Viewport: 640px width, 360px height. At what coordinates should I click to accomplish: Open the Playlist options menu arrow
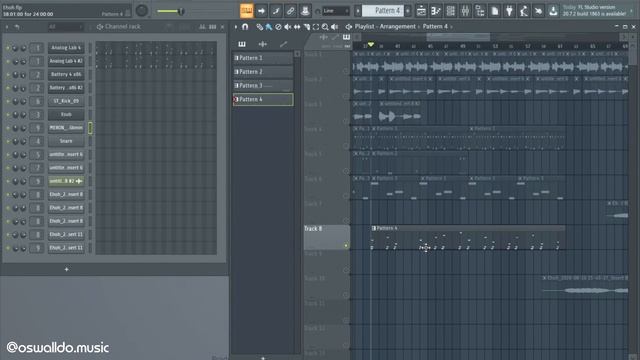236,27
